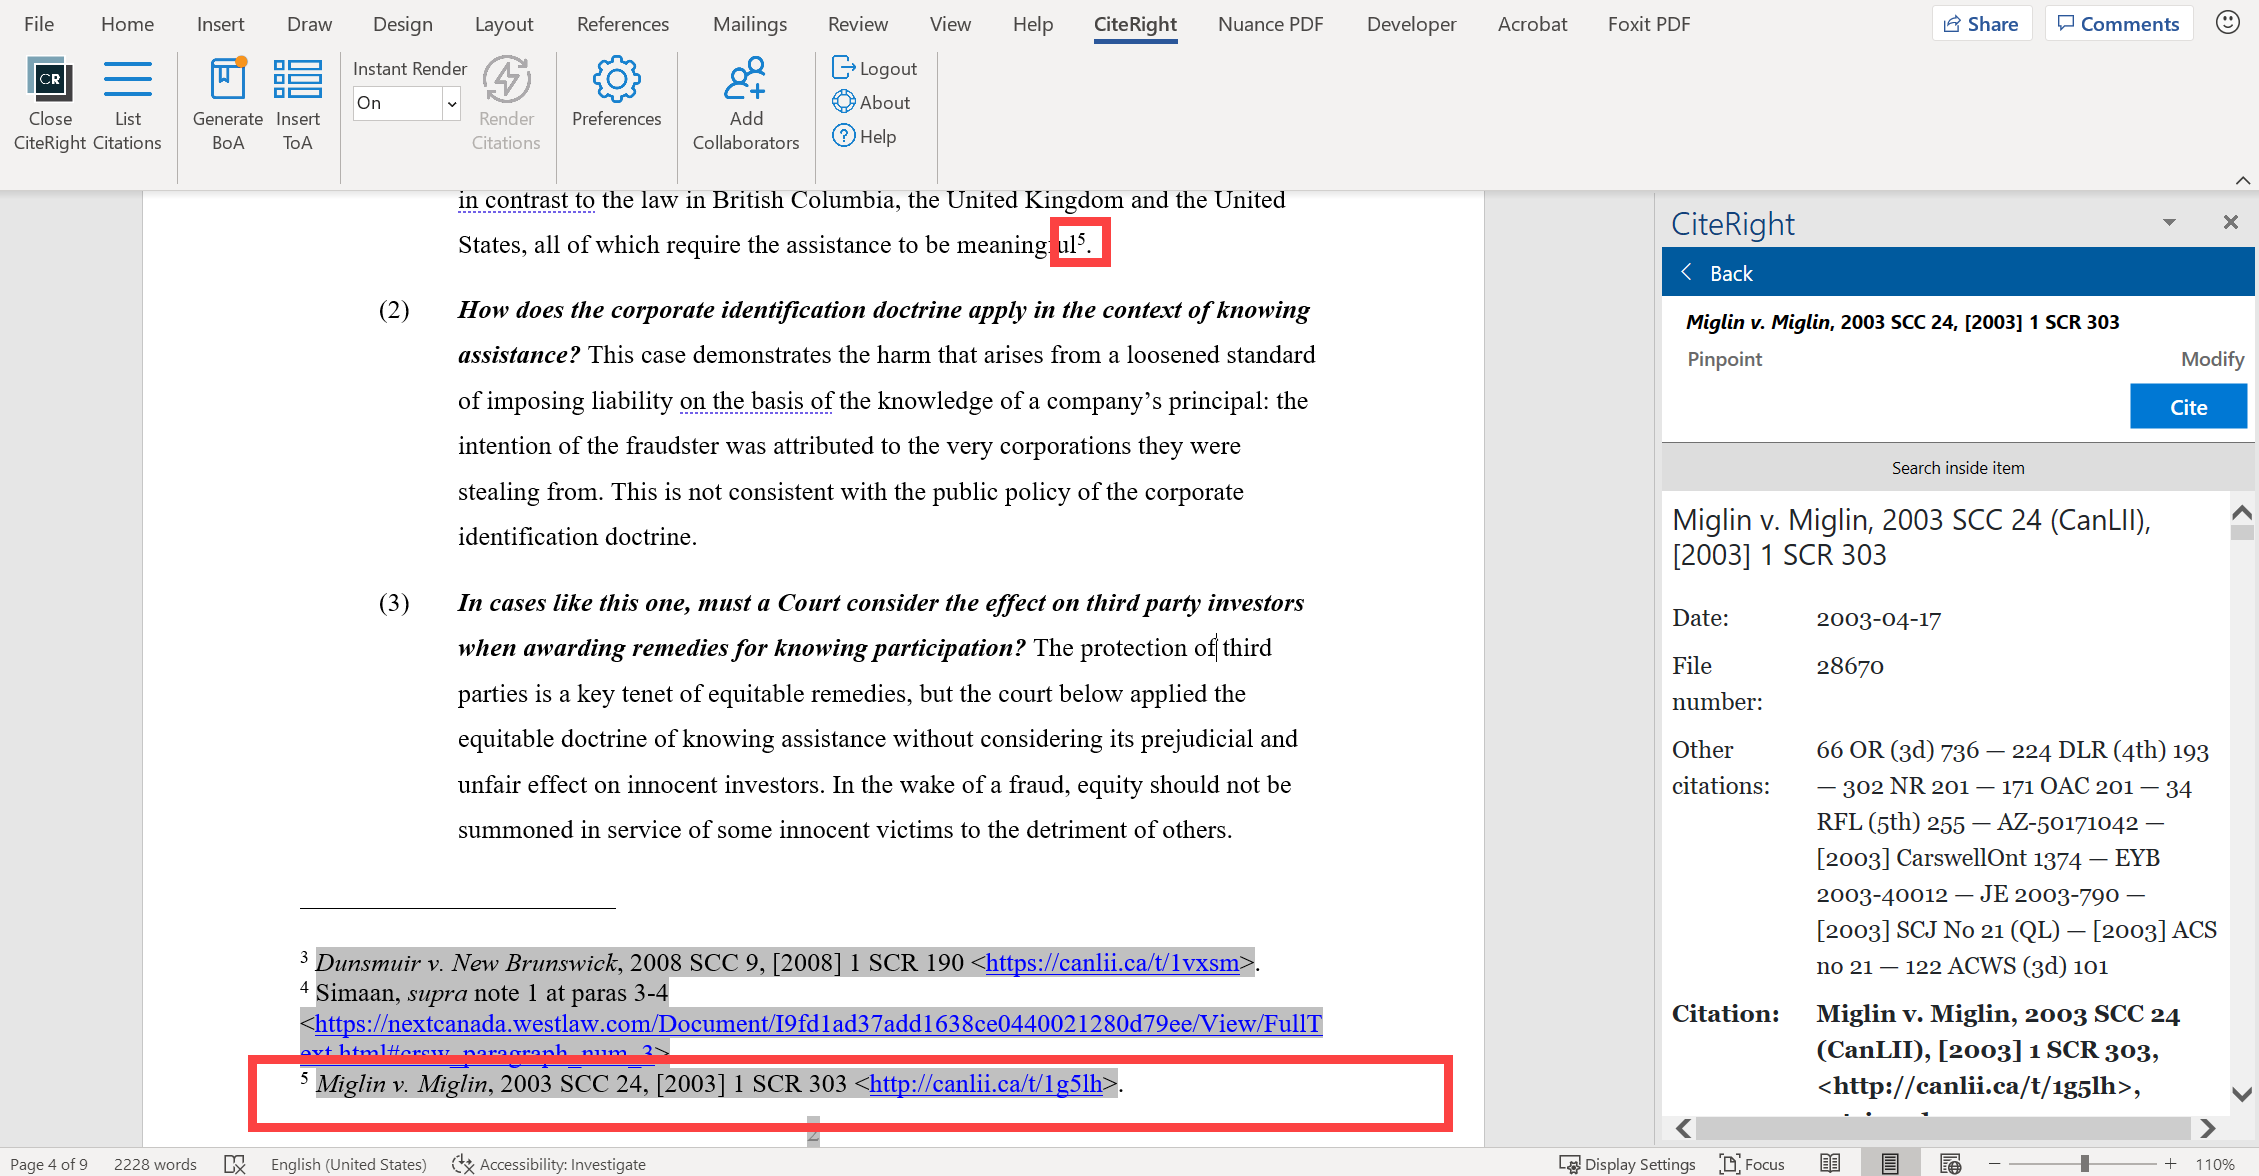Click the pane scroll left arrow

tap(1684, 1128)
